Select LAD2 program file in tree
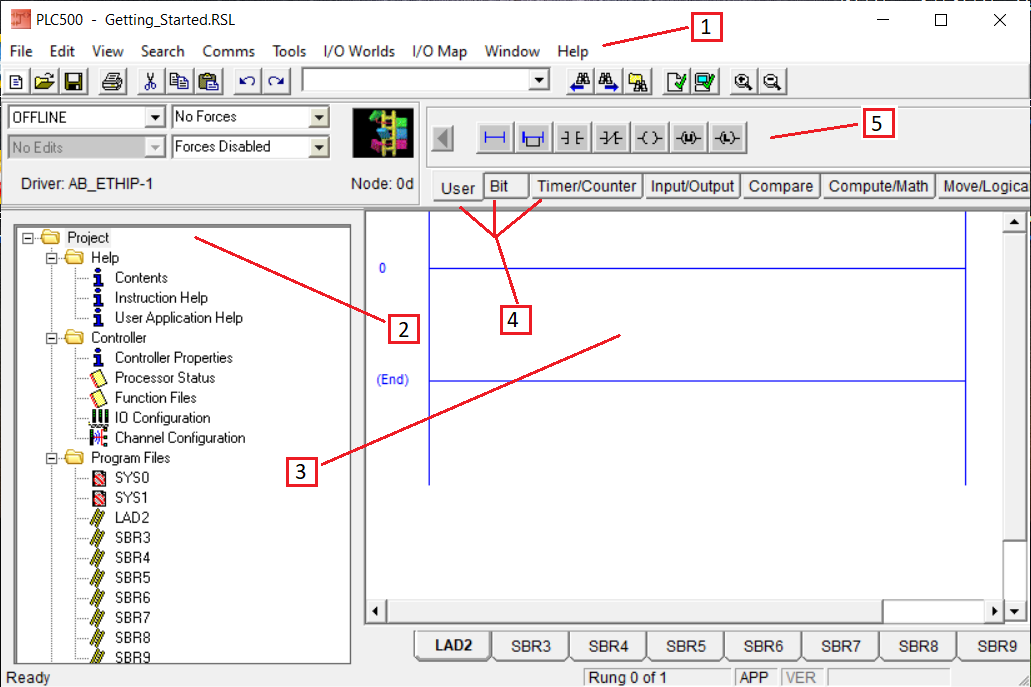Image resolution: width=1031 pixels, height=687 pixels. click(x=132, y=518)
